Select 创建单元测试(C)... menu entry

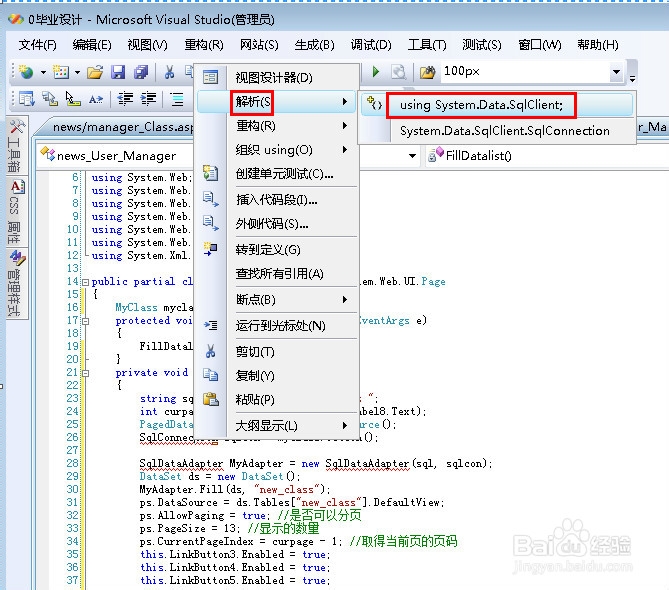(x=276, y=174)
